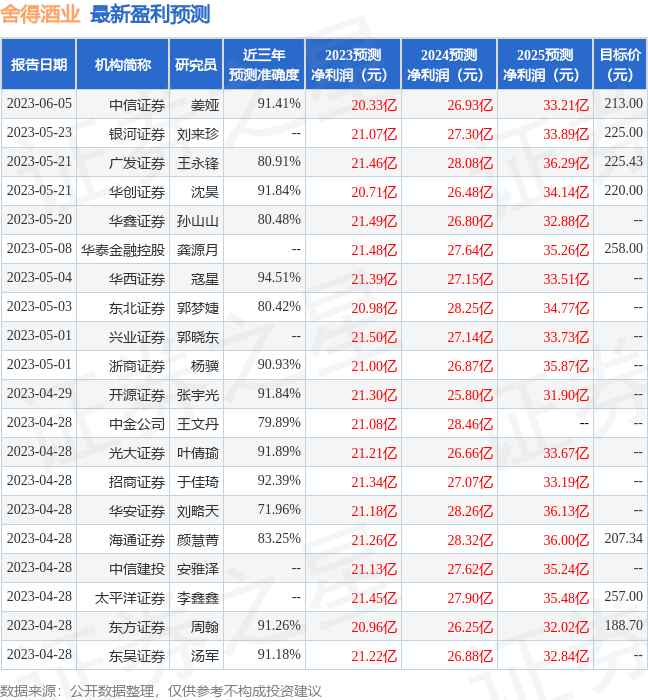Click target price 220.00
Viewport: 648px width, 700px height.
(623, 191)
